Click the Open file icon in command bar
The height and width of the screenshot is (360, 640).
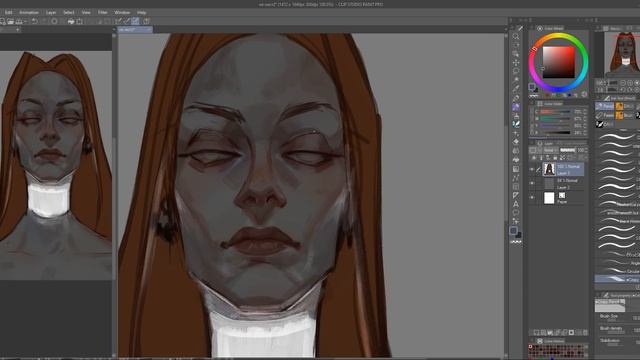click(11, 21)
